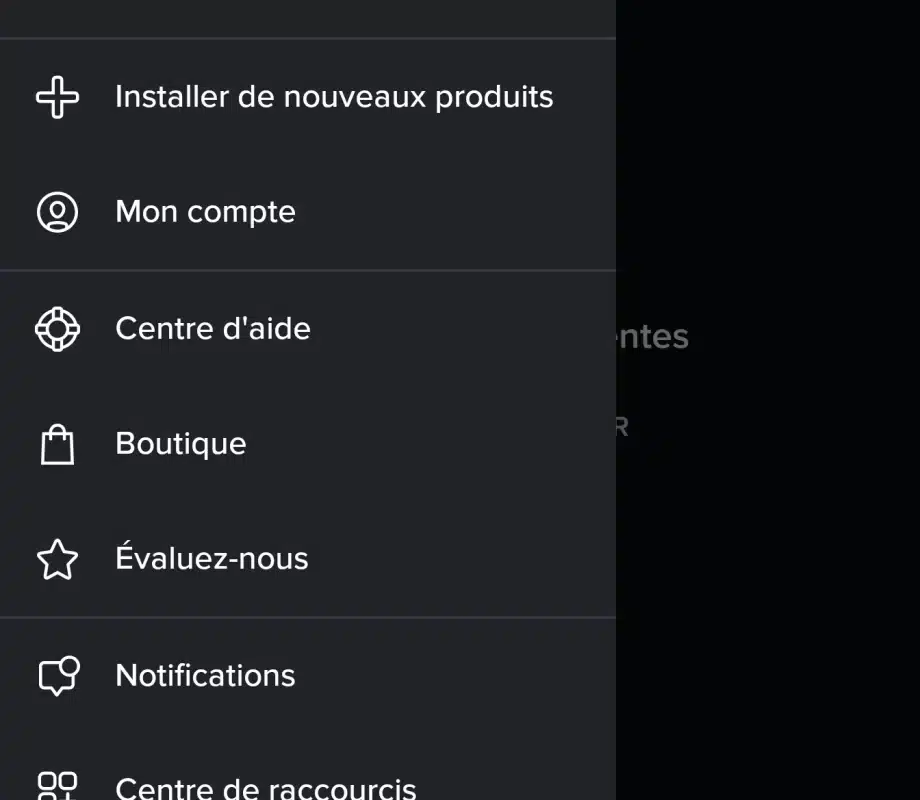Click the profile icon beside Mon compte
920x800 pixels.
pyautogui.click(x=57, y=212)
